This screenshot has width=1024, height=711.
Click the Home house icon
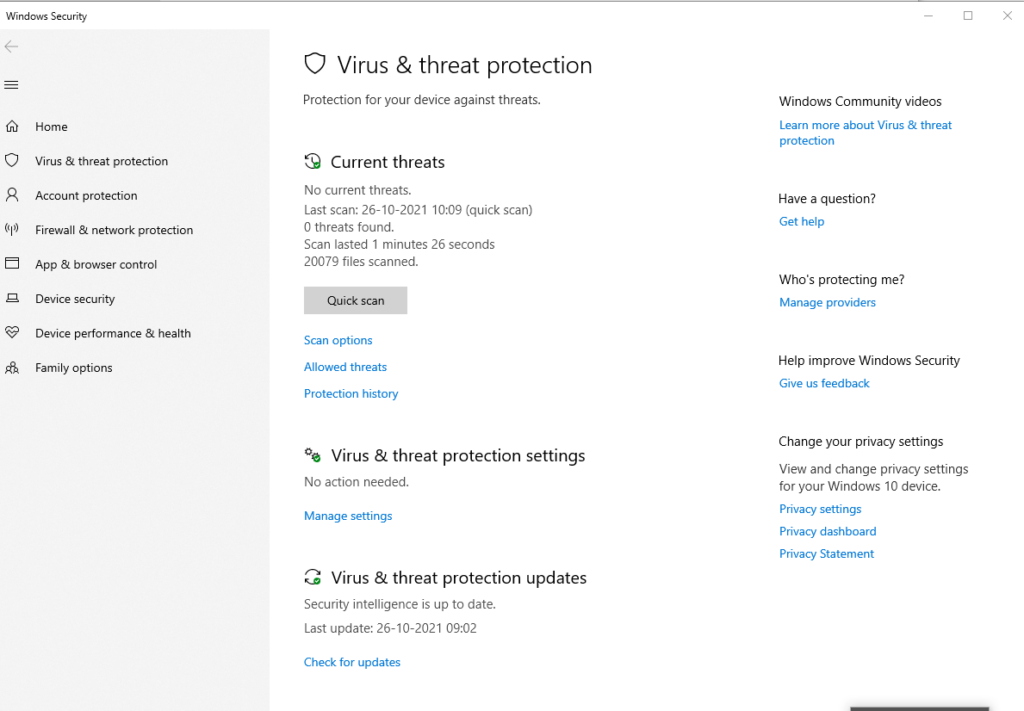pos(12,126)
